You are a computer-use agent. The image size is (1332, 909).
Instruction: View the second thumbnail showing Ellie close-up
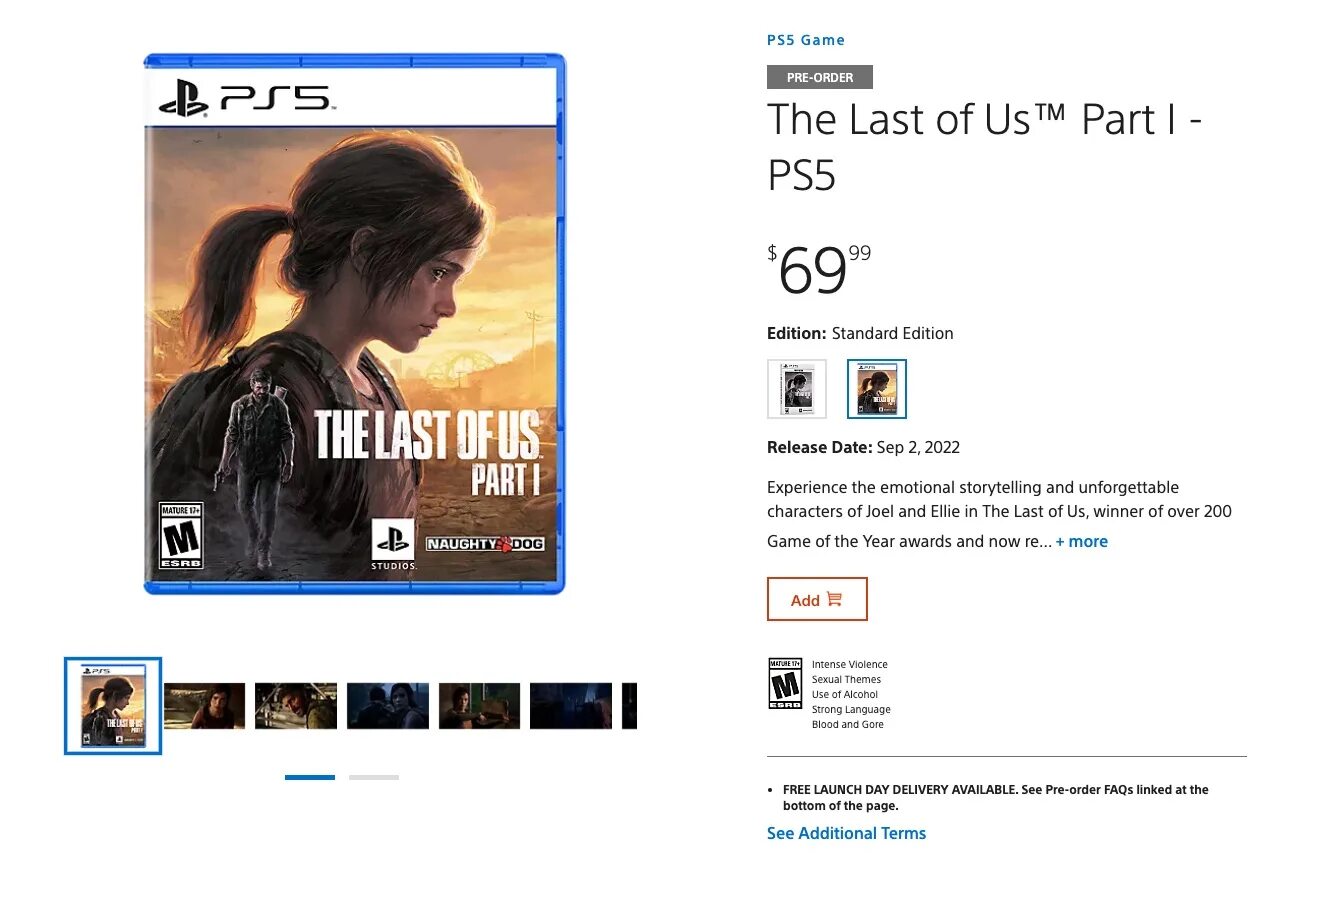(x=204, y=706)
